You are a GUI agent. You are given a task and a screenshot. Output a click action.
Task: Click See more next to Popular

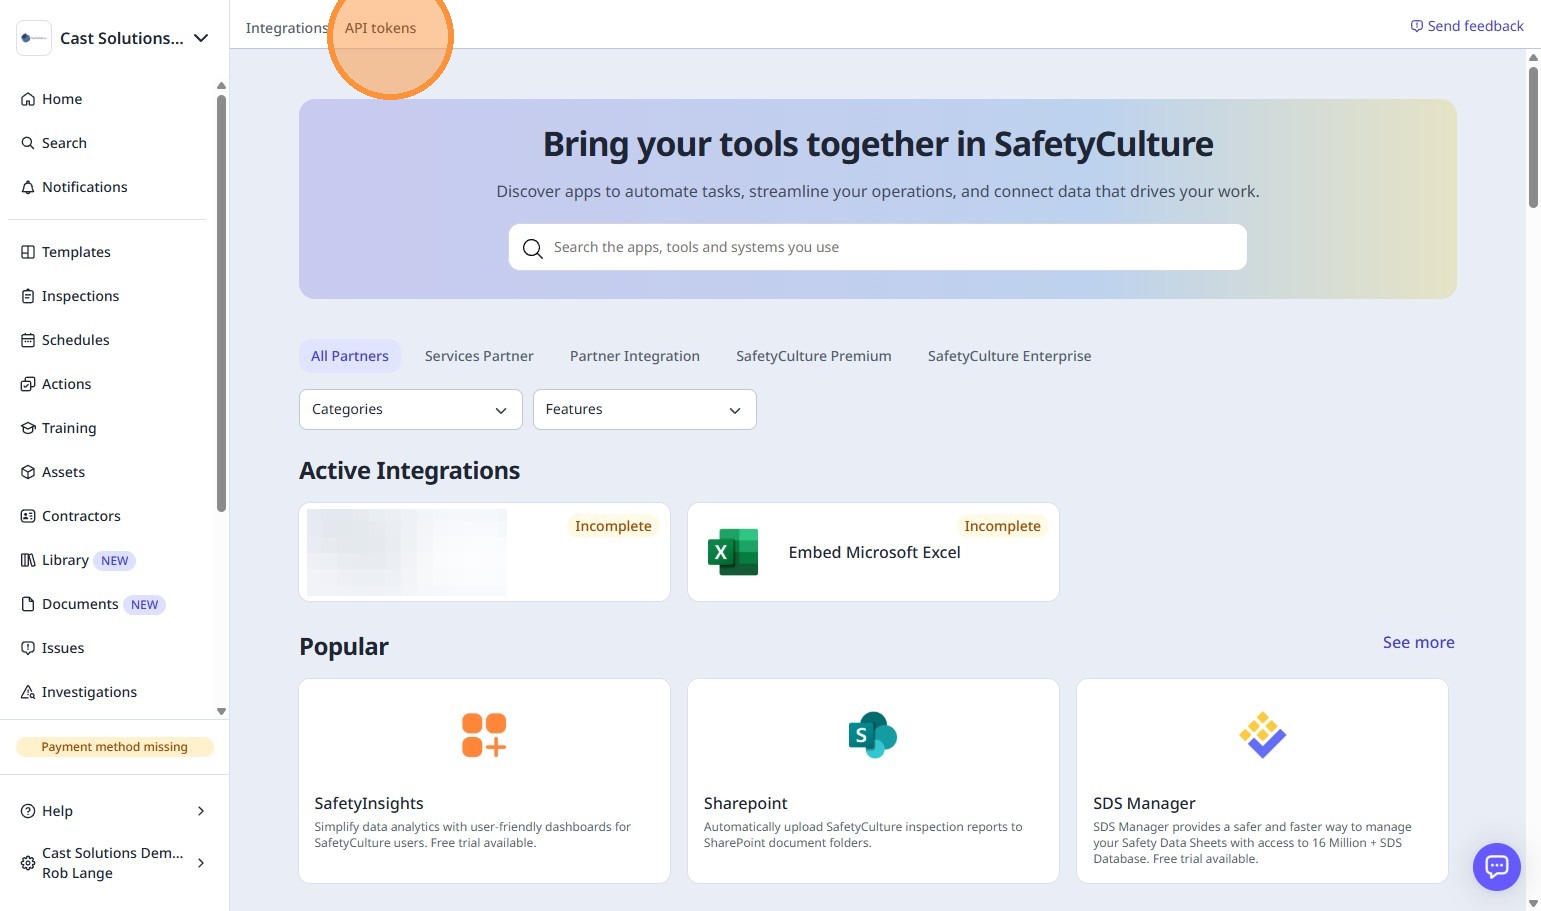pyautogui.click(x=1419, y=642)
